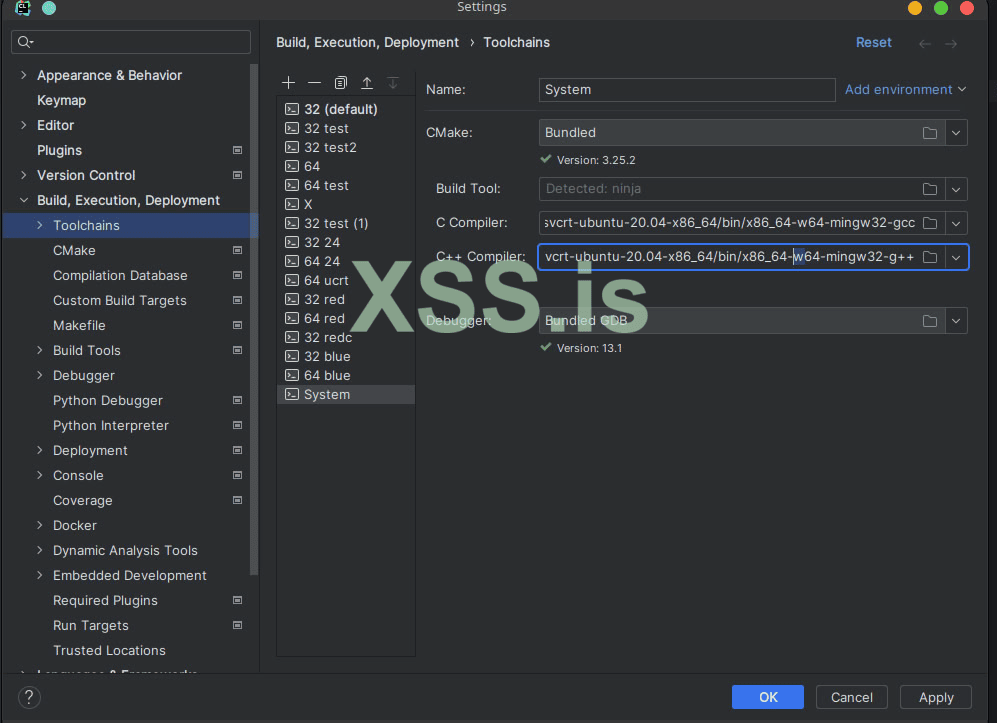Open the Debugger dropdown arrow
The height and width of the screenshot is (723, 997).
(956, 320)
